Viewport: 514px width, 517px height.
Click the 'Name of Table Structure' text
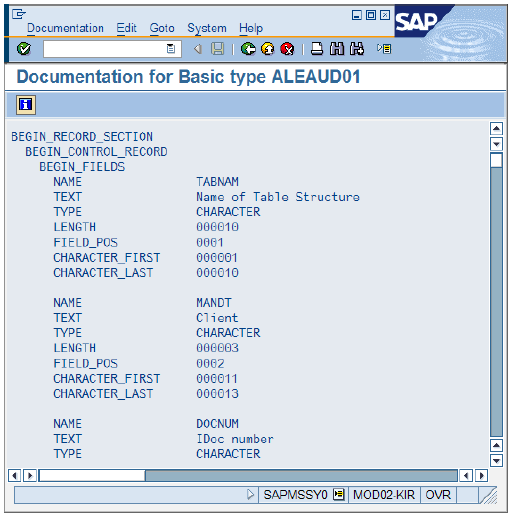[x=278, y=197]
